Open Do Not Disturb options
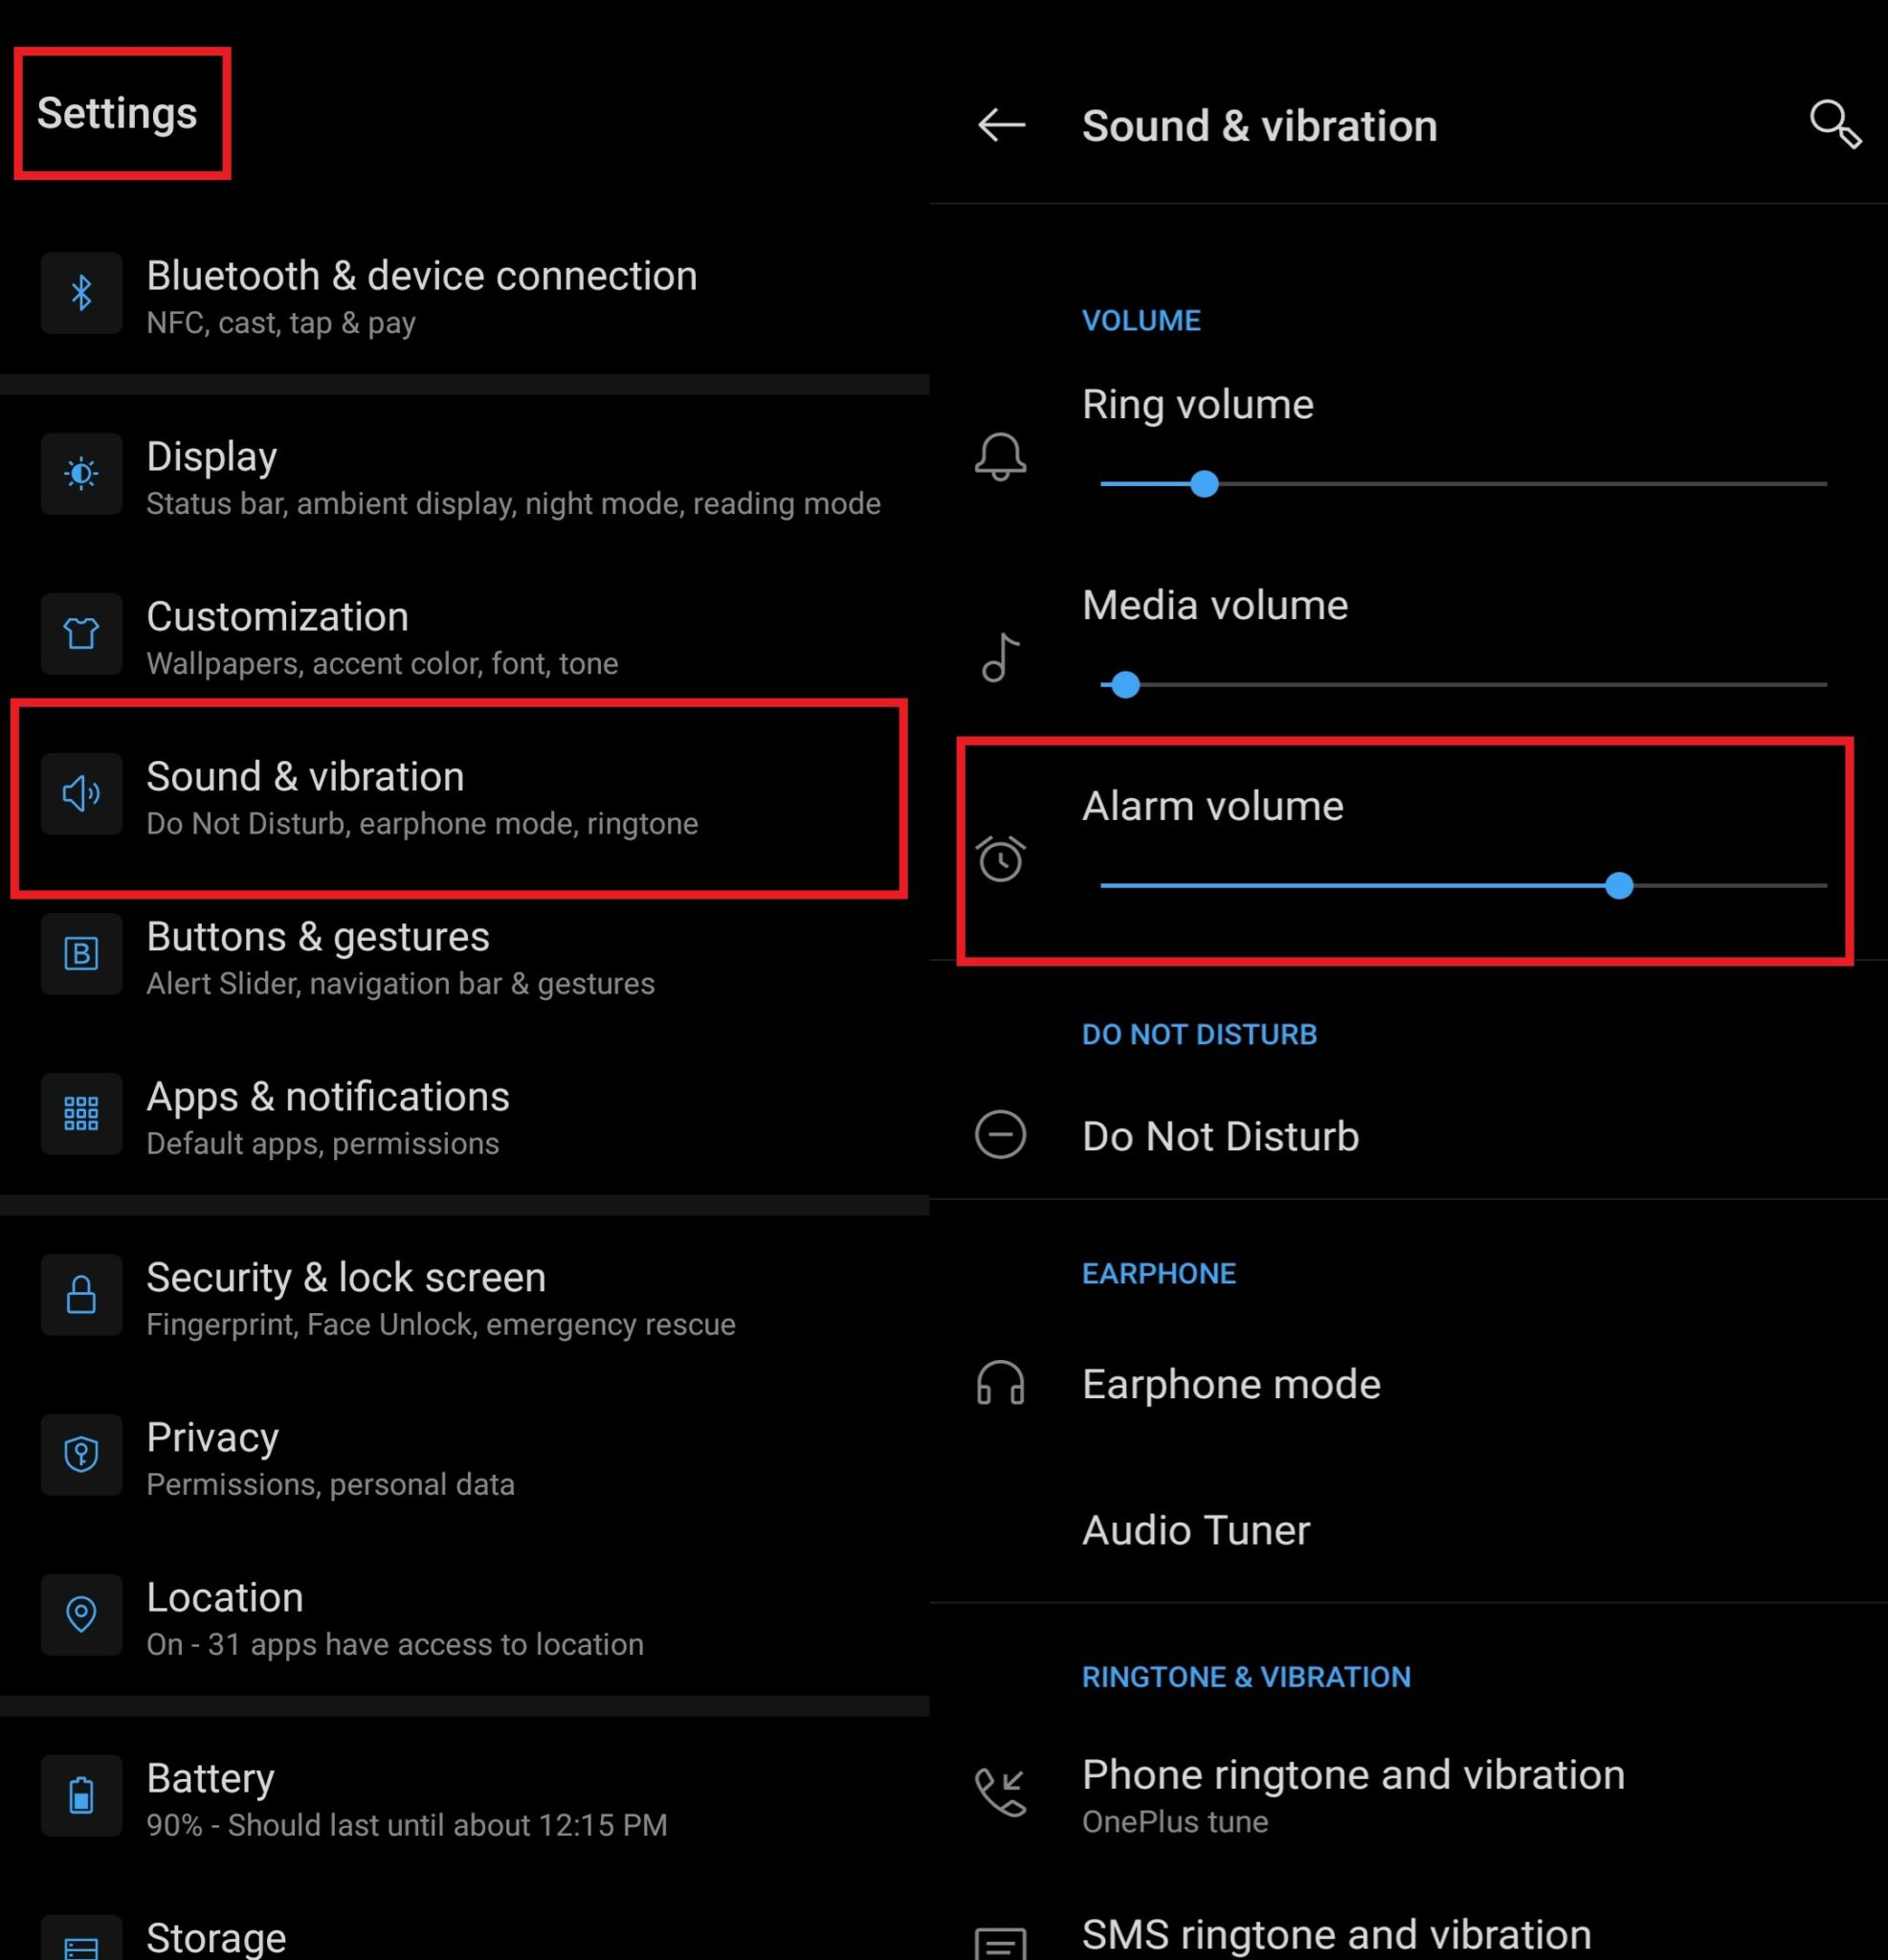This screenshot has width=1888, height=1960. click(1220, 1136)
